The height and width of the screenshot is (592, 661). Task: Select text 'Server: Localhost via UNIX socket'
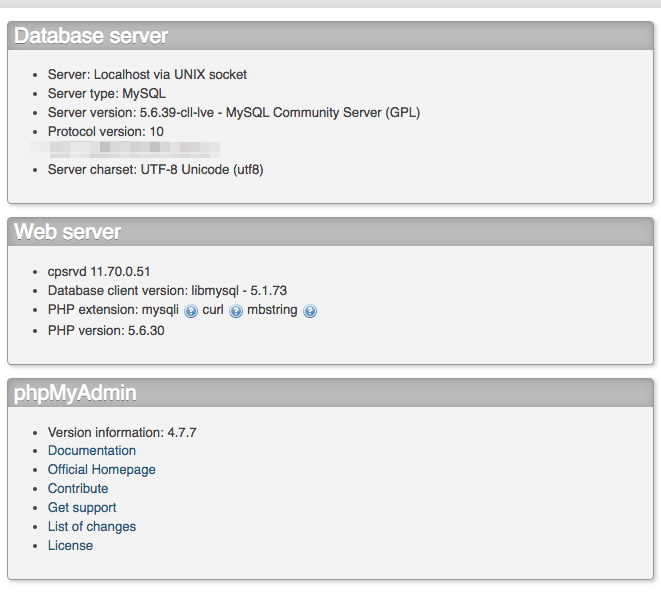point(147,74)
